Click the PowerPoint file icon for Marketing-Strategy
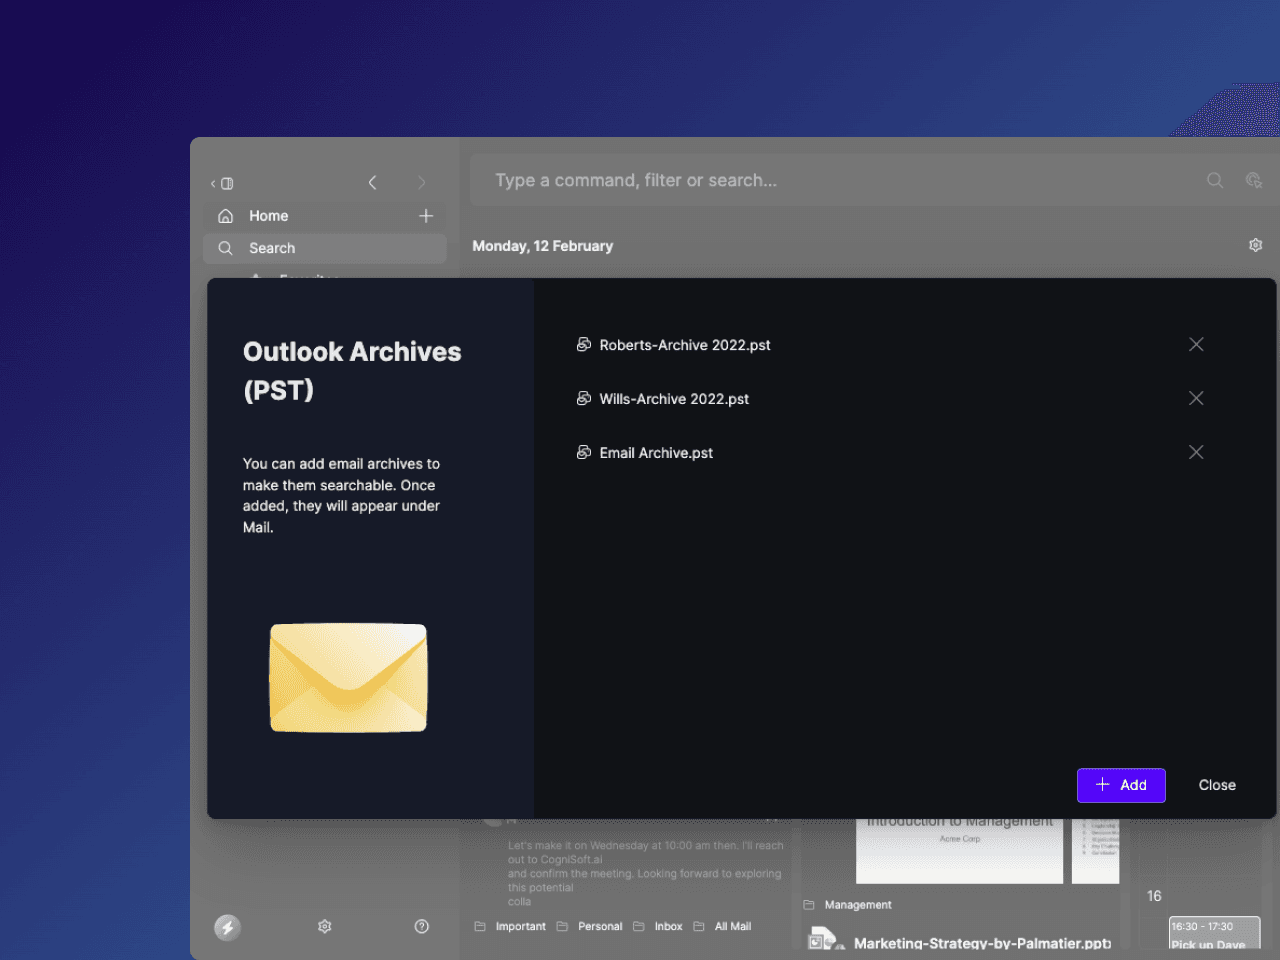1280x960 pixels. [824, 940]
